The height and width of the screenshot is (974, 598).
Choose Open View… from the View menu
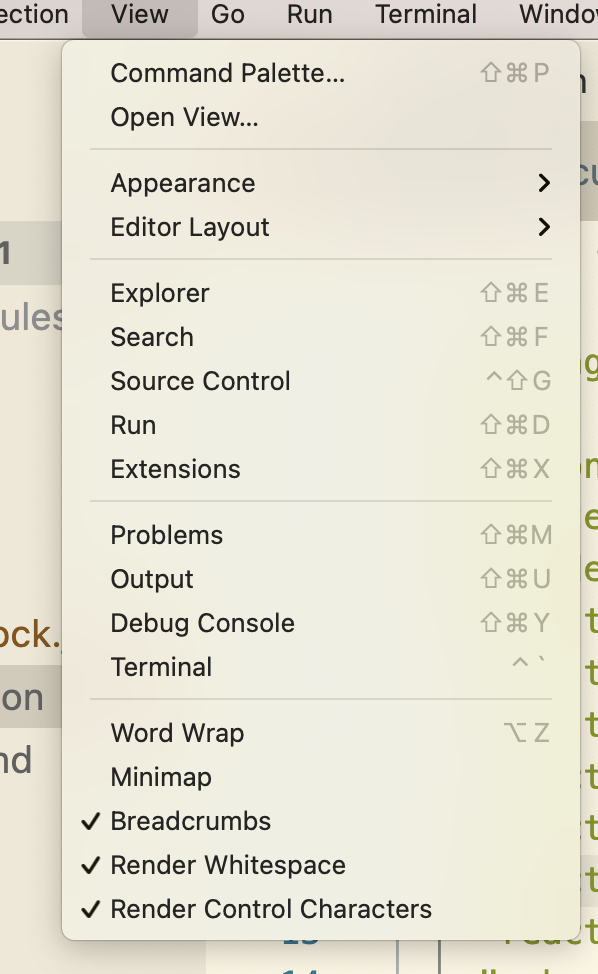pos(321,117)
